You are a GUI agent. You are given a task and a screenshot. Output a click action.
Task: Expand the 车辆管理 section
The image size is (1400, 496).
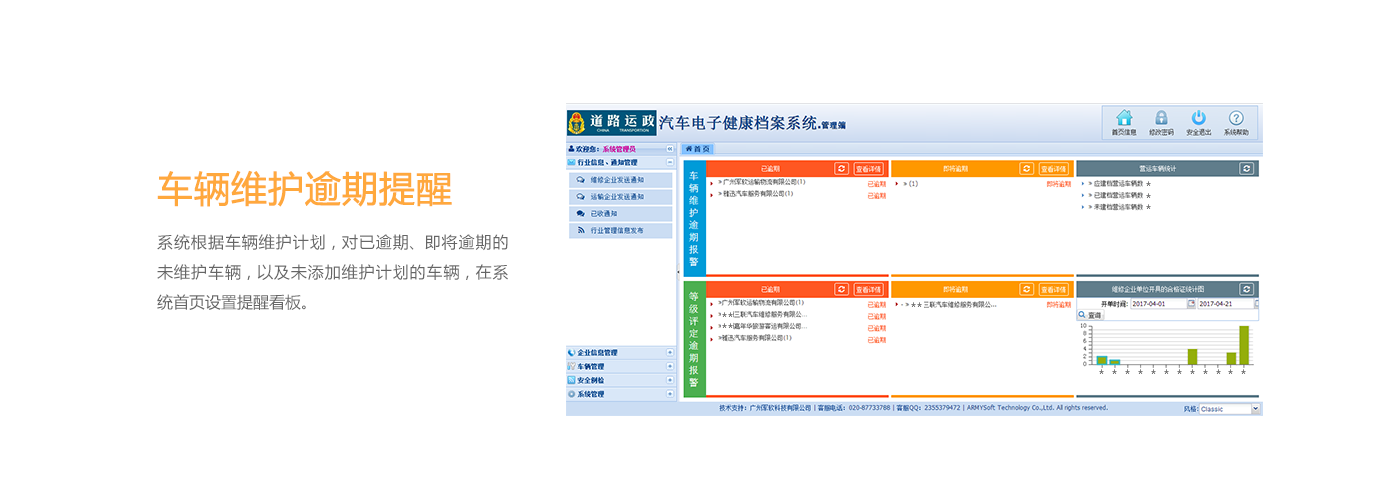tap(670, 366)
